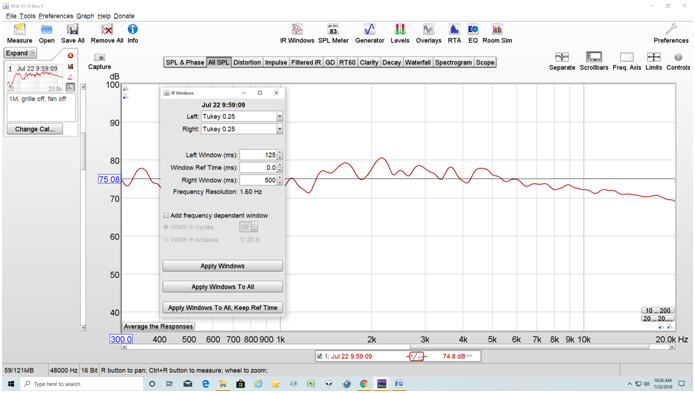Image resolution: width=695 pixels, height=393 pixels.
Task: Open the Preferences menu
Action: click(55, 16)
